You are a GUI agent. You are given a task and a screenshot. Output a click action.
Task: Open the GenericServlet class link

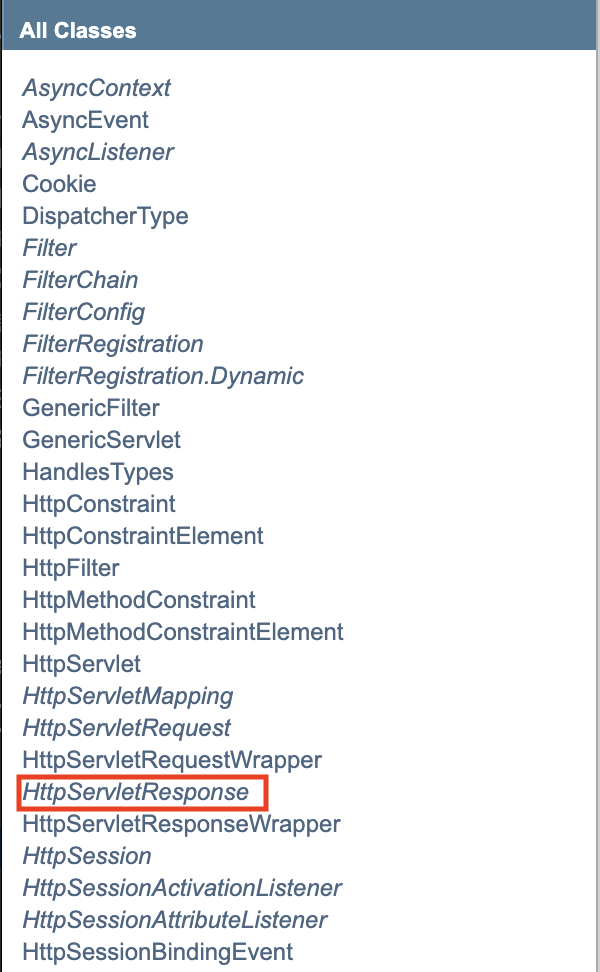click(101, 440)
